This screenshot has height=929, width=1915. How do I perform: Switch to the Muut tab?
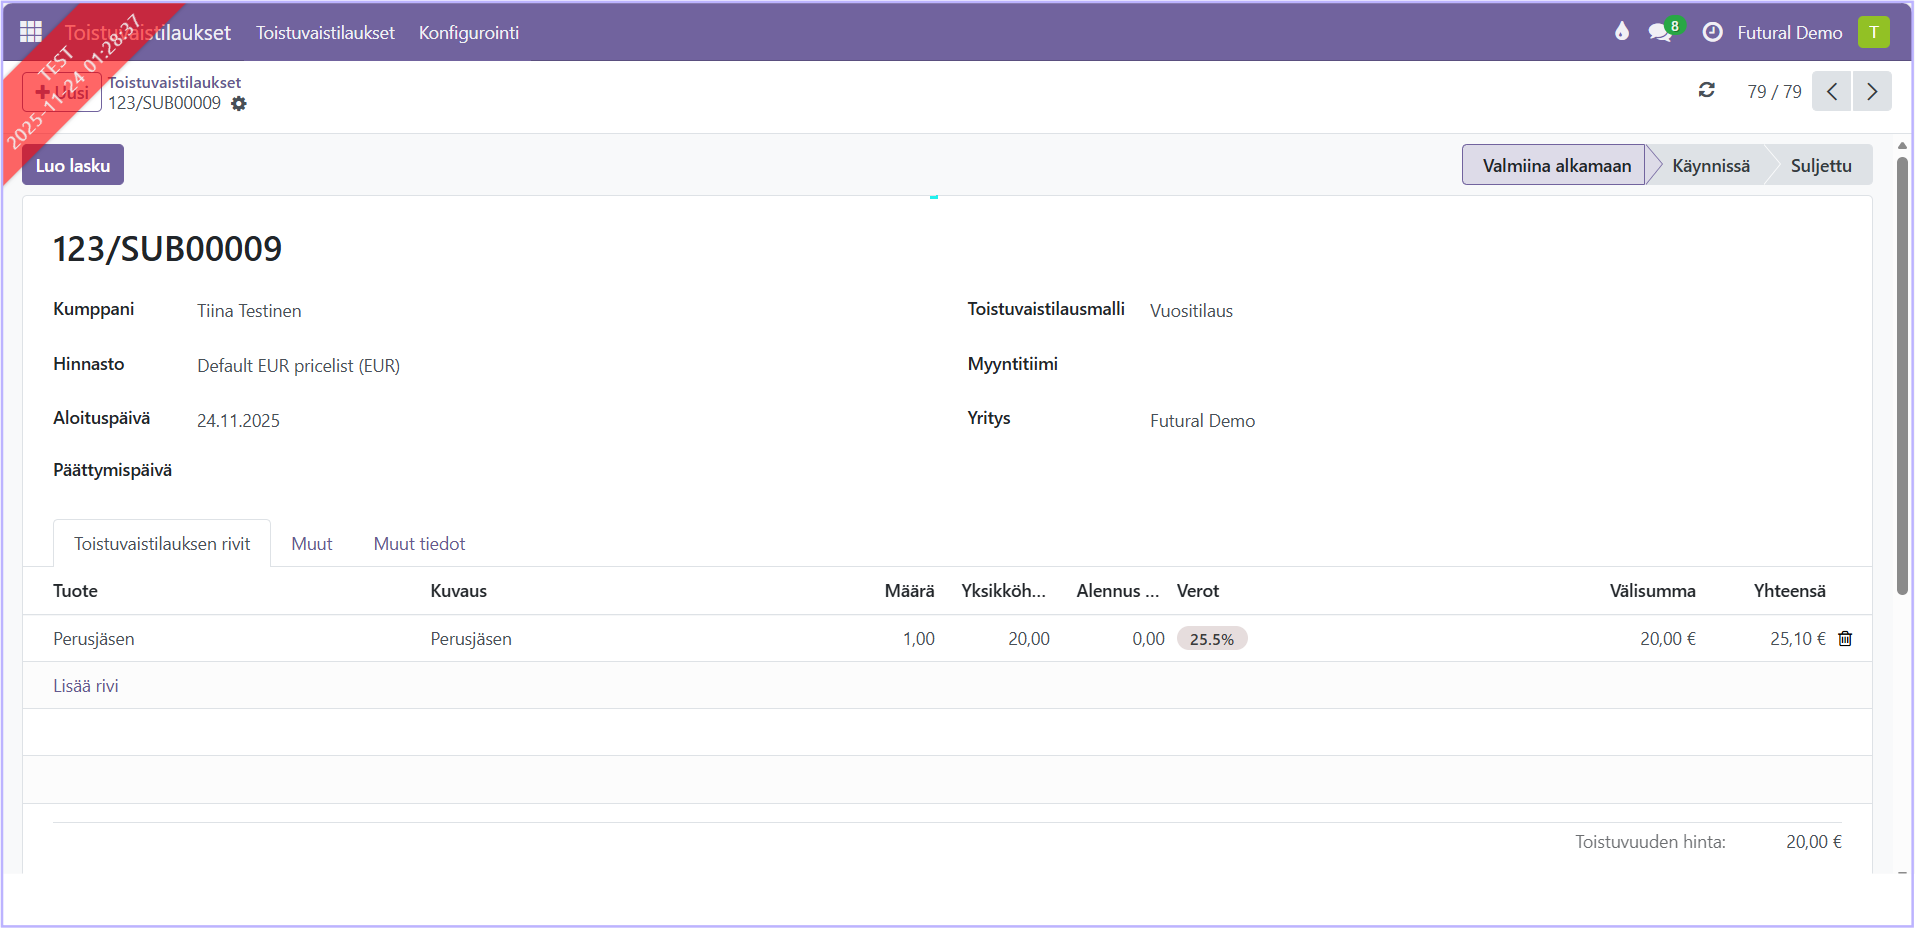(311, 544)
